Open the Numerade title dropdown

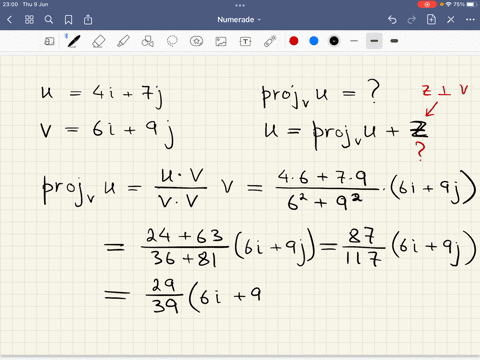pyautogui.click(x=239, y=20)
